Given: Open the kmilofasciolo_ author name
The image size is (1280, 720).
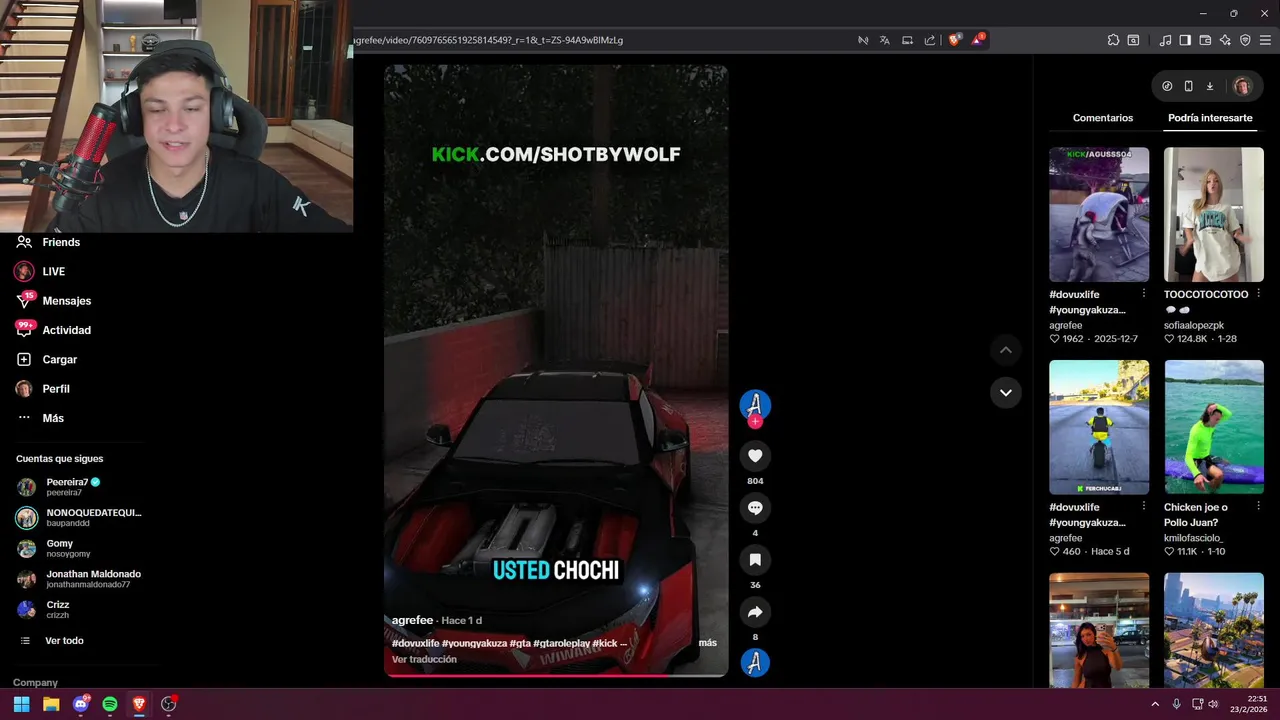Looking at the screenshot, I should click(1194, 538).
